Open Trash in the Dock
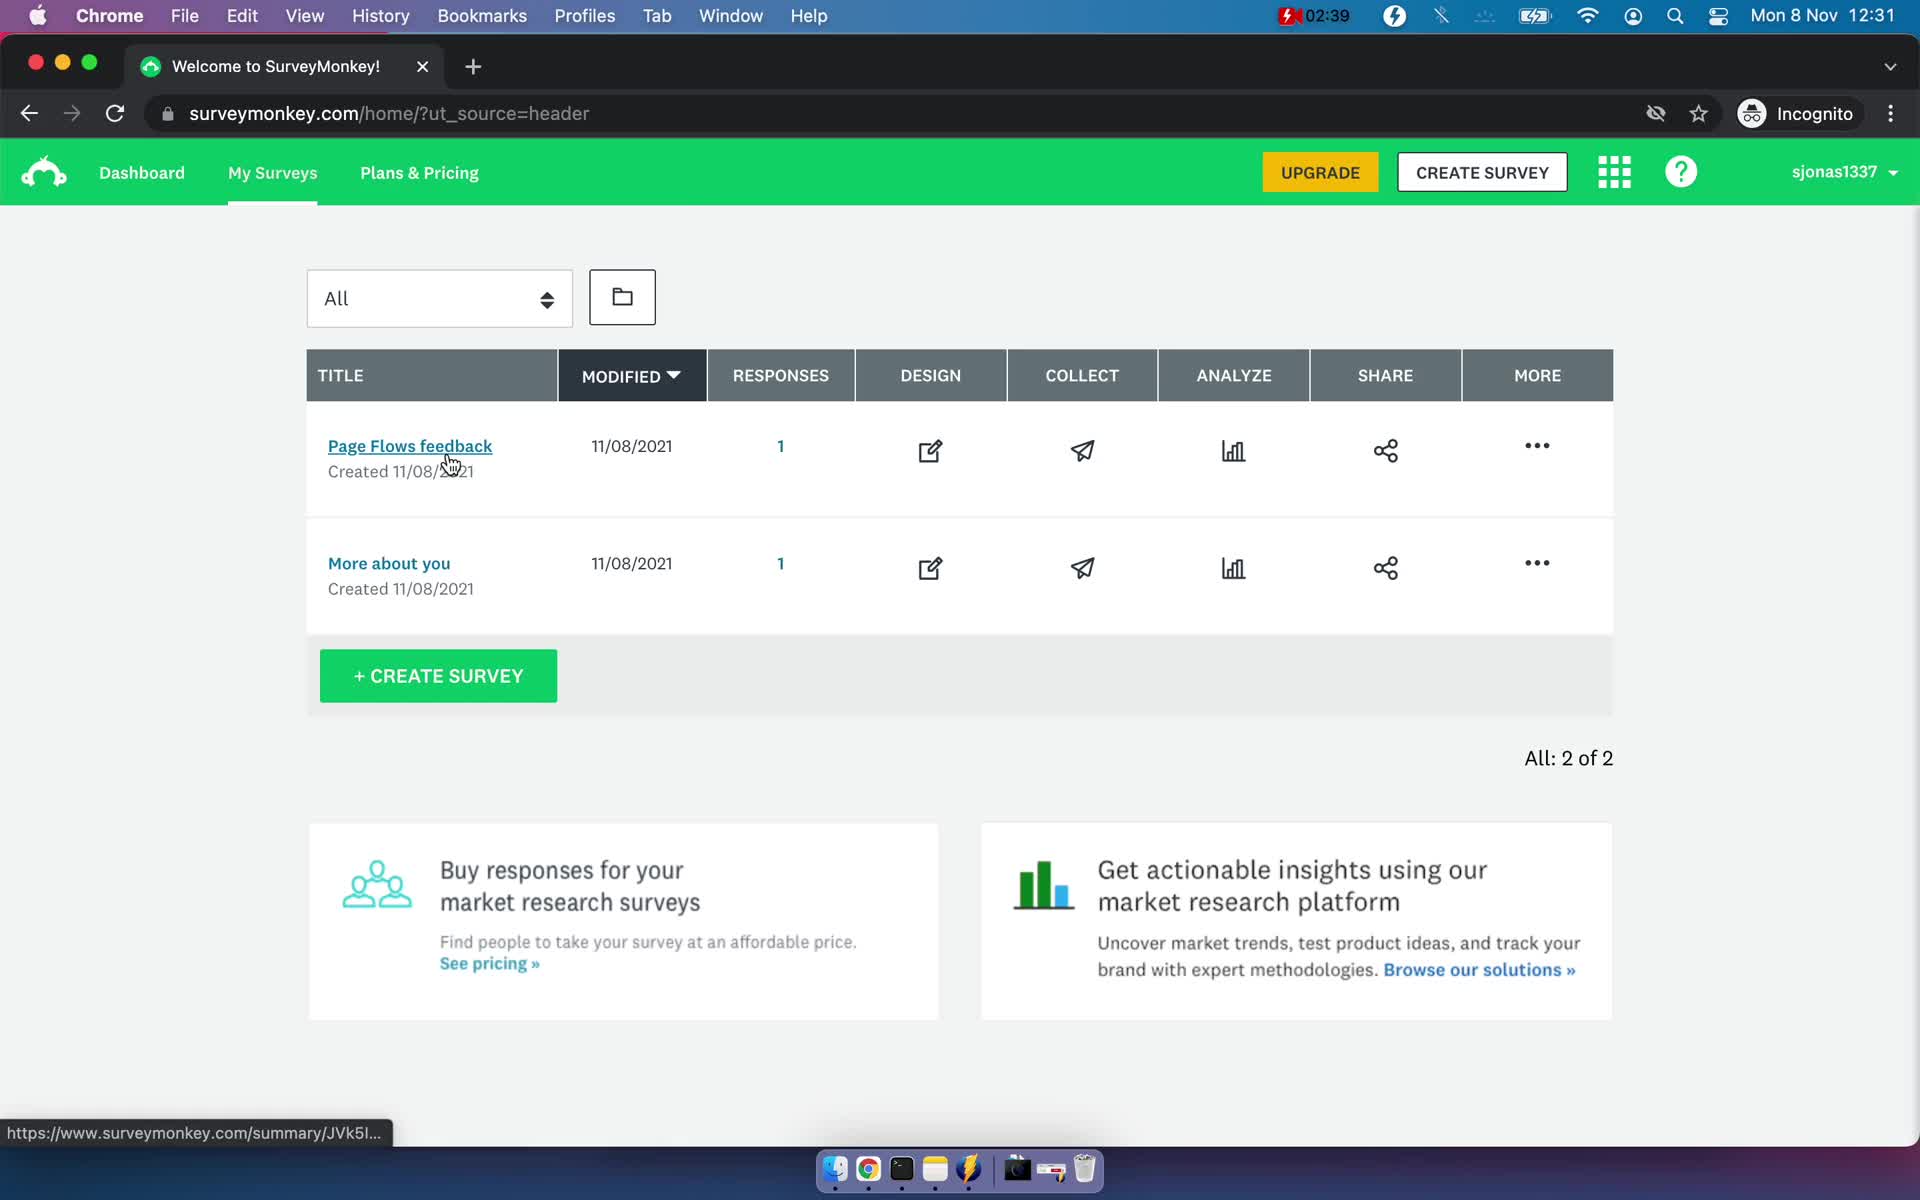 (x=1085, y=1169)
